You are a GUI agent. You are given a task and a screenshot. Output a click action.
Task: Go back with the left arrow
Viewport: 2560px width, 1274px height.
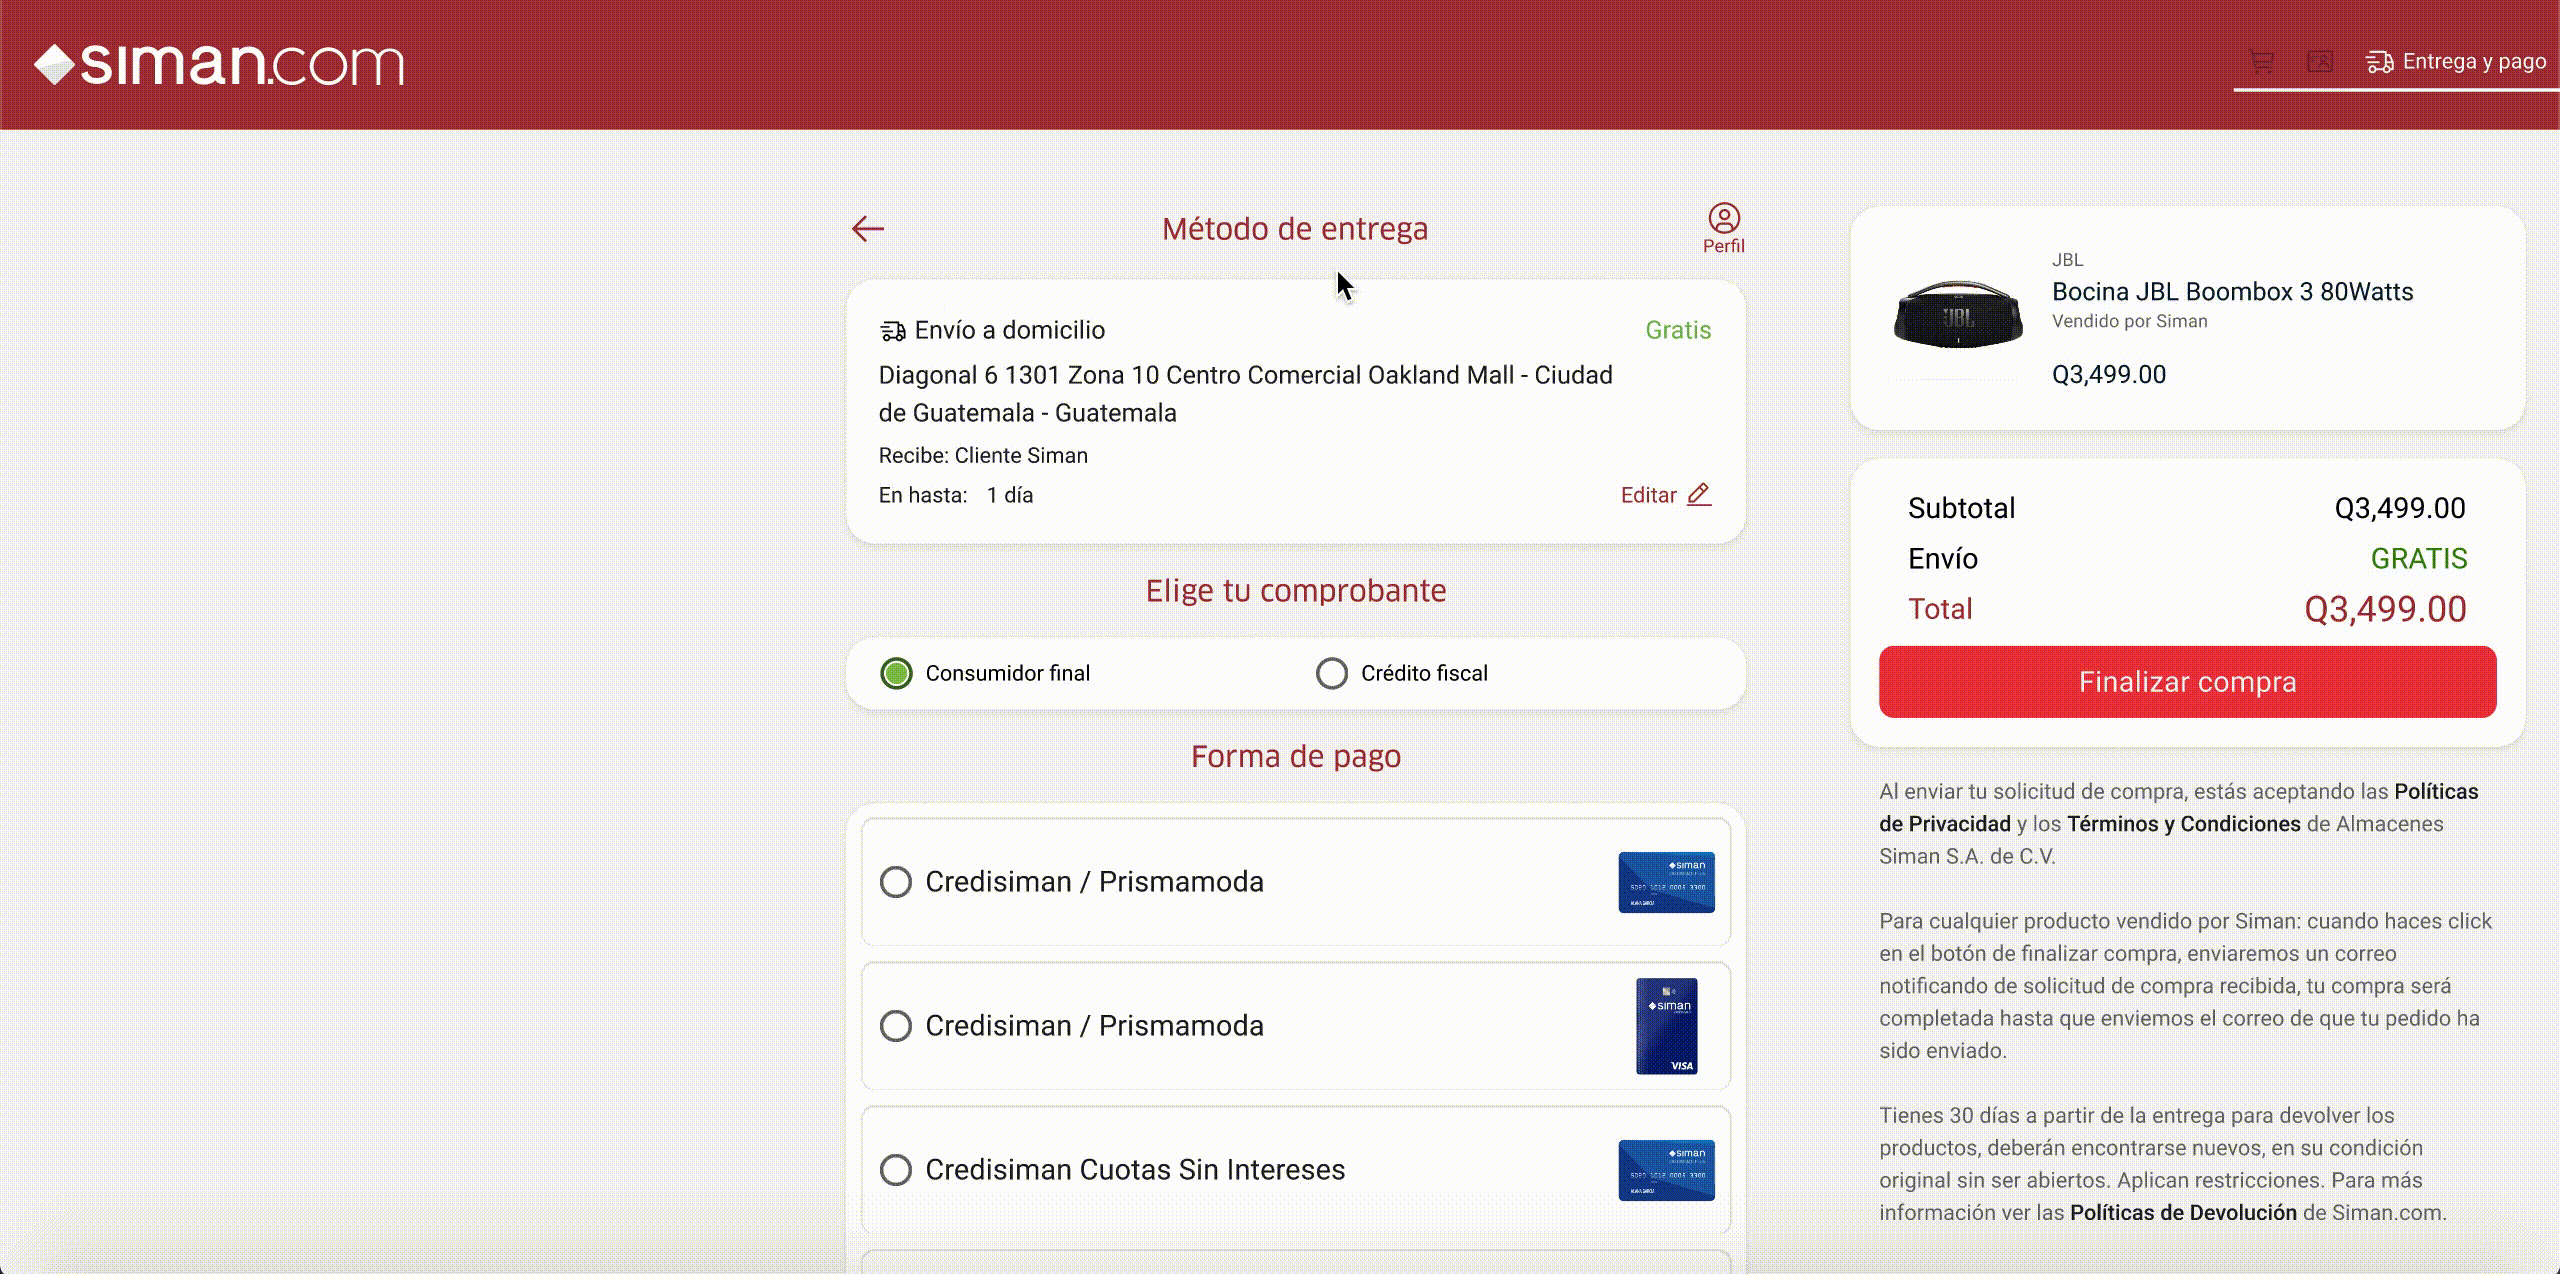coord(868,229)
